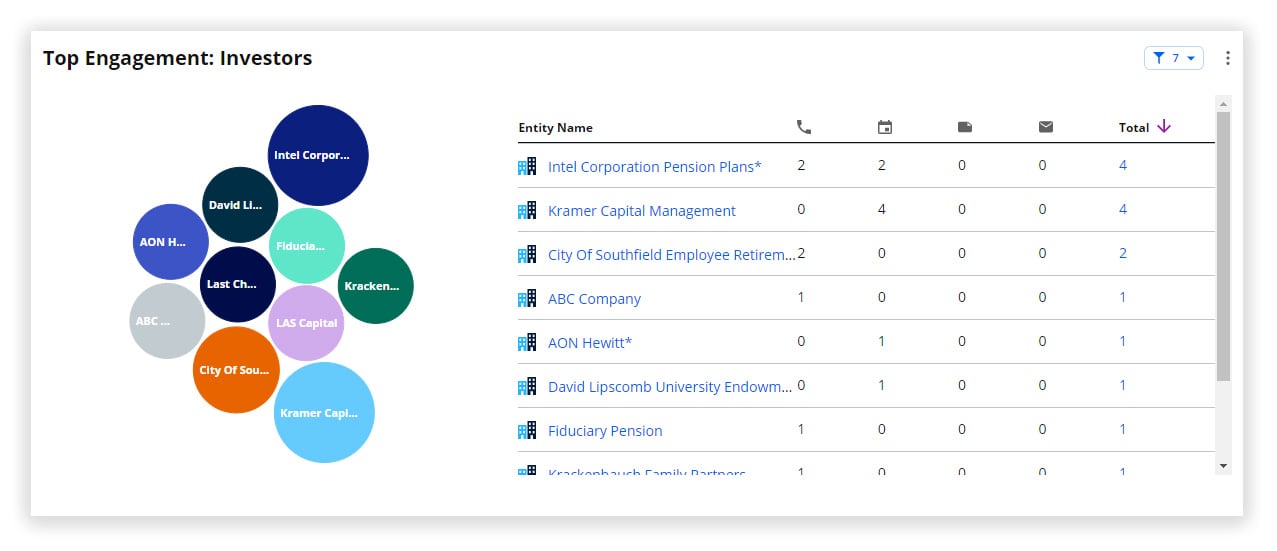This screenshot has width=1277, height=551.
Task: Select the ABC gray bubble
Action: point(167,321)
